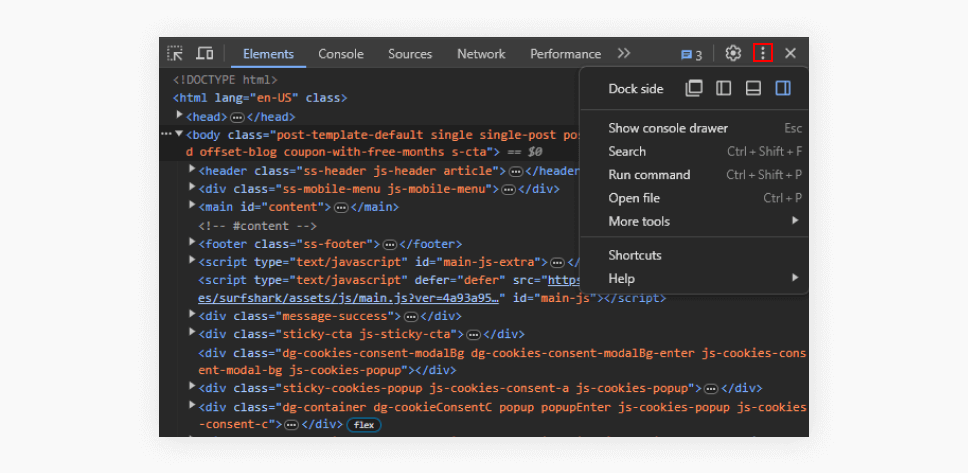Image resolution: width=968 pixels, height=473 pixels.
Task: Expand the main content node
Action: pyautogui.click(x=192, y=206)
